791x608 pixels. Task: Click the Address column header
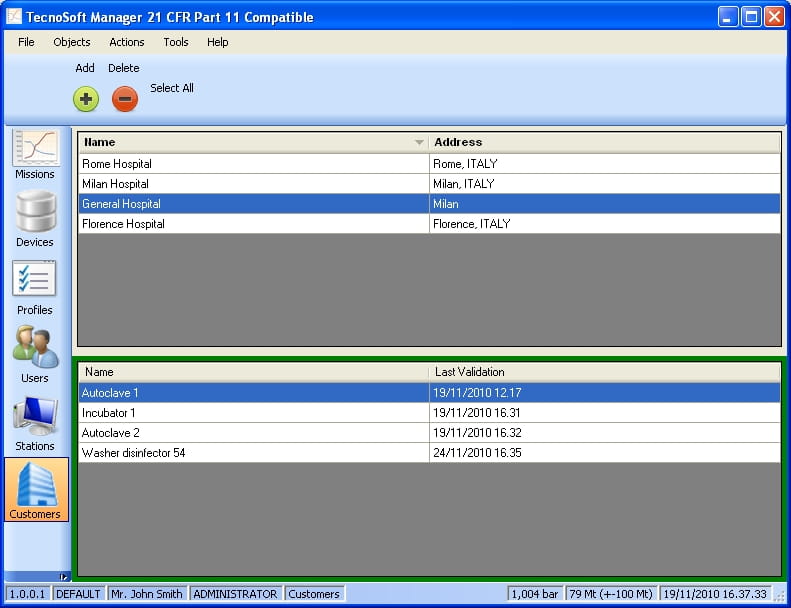tap(604, 142)
